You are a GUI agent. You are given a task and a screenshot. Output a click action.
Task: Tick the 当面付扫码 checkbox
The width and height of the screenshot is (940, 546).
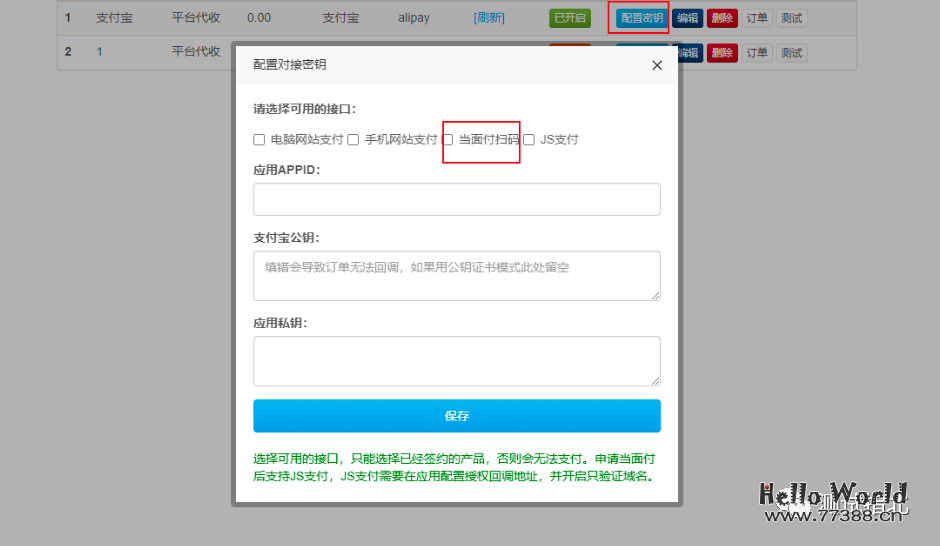tap(448, 140)
